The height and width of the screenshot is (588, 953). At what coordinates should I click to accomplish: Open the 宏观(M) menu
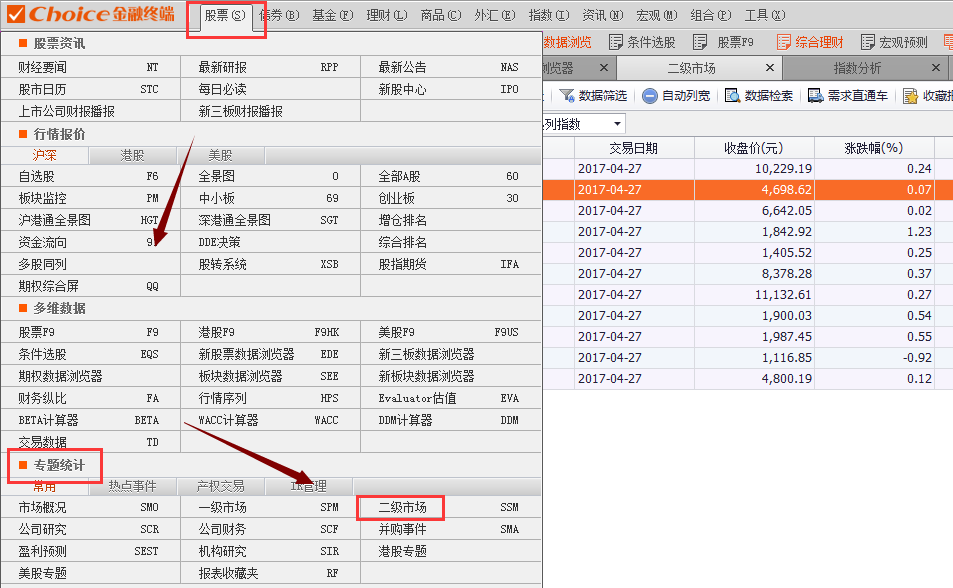pyautogui.click(x=655, y=15)
